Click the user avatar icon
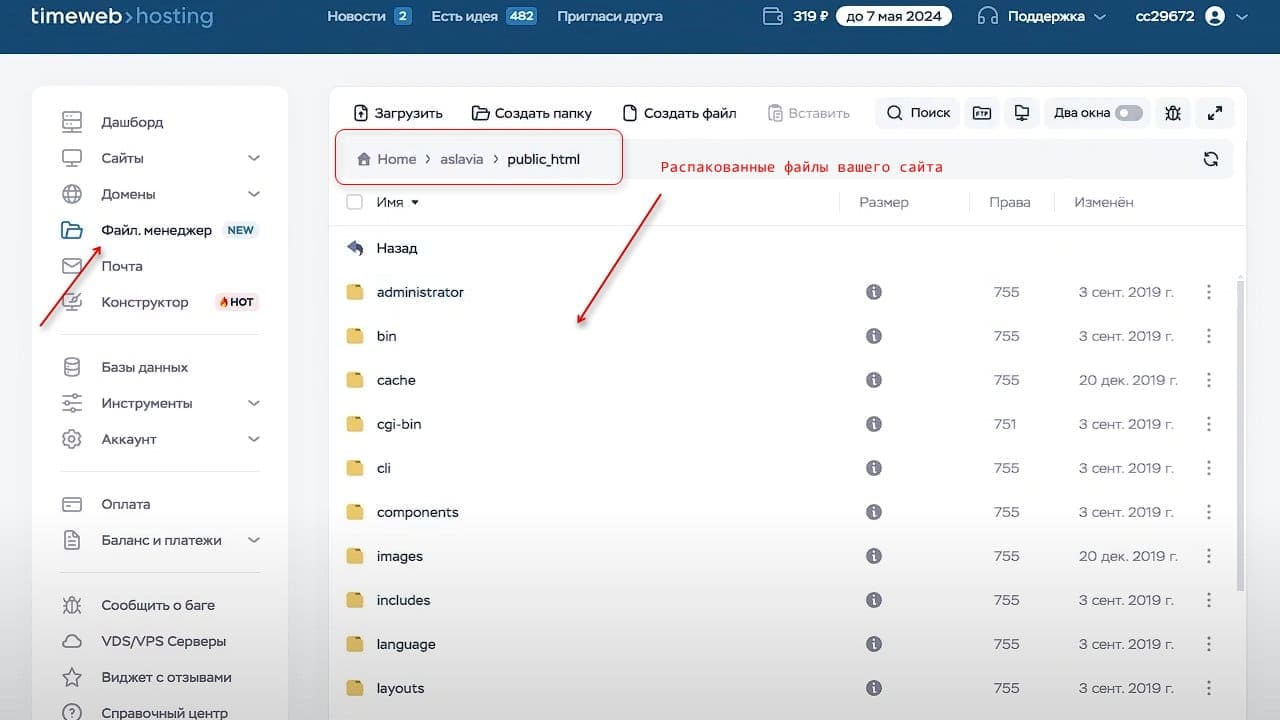This screenshot has height=720, width=1280. 1215,16
